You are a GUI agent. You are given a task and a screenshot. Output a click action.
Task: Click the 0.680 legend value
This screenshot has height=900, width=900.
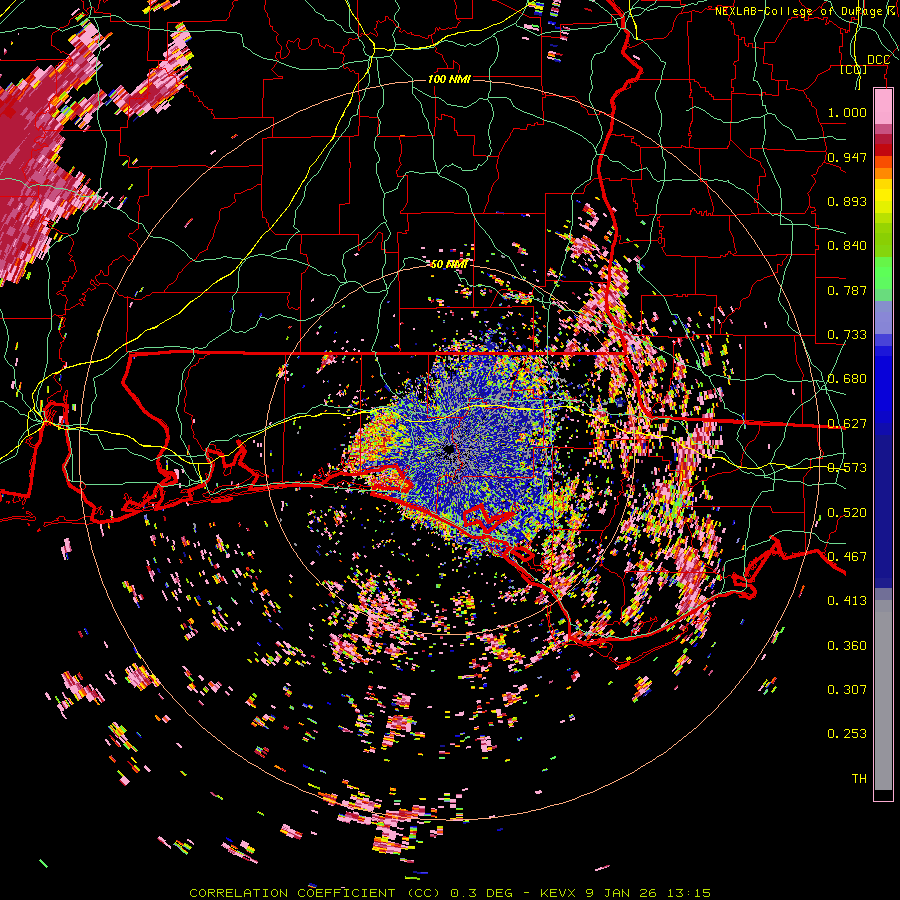point(847,379)
